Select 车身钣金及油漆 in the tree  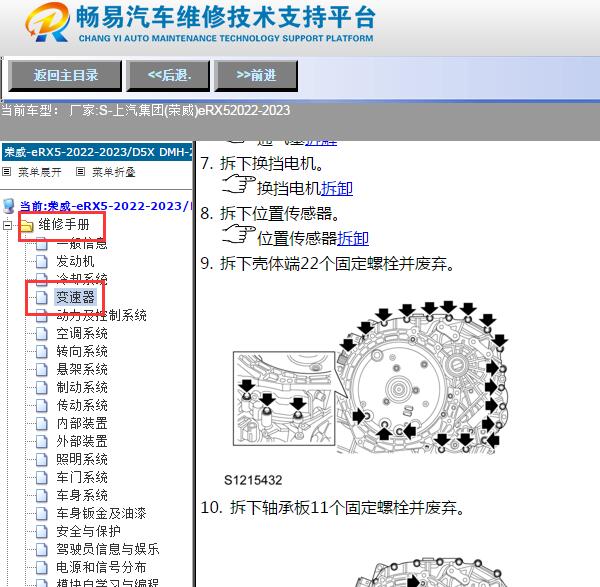pos(101,513)
